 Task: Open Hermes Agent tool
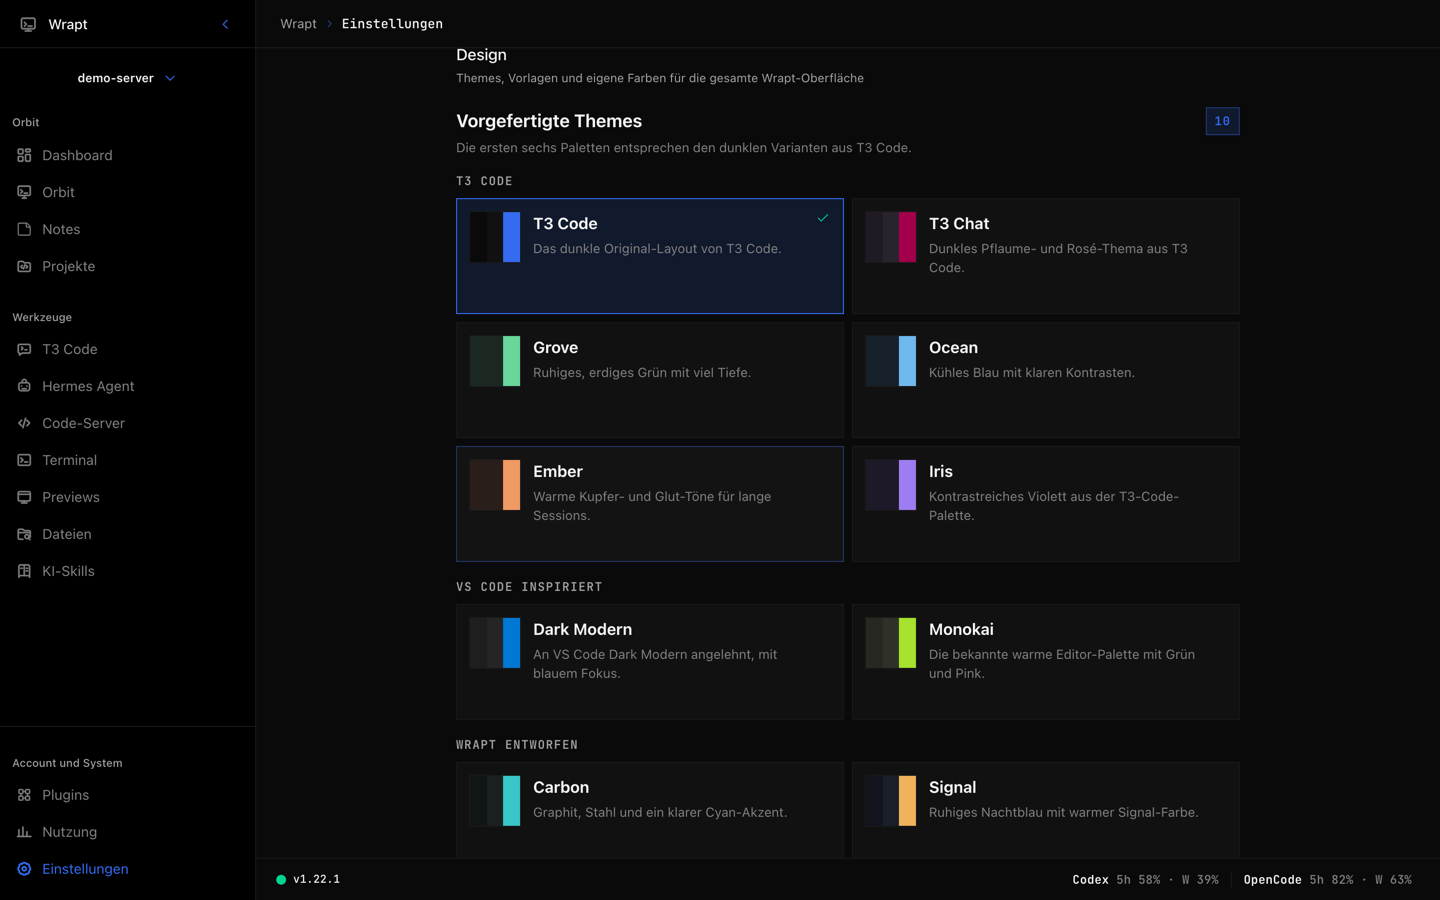click(x=127, y=386)
